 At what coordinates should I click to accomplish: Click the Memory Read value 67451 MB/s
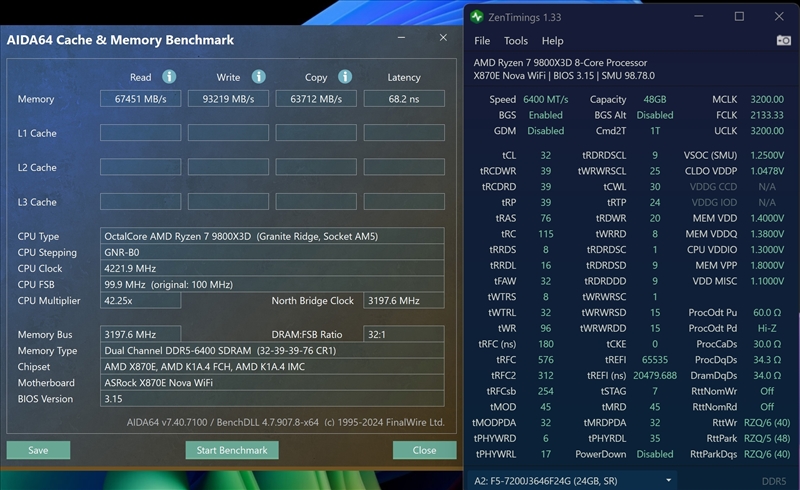(141, 99)
